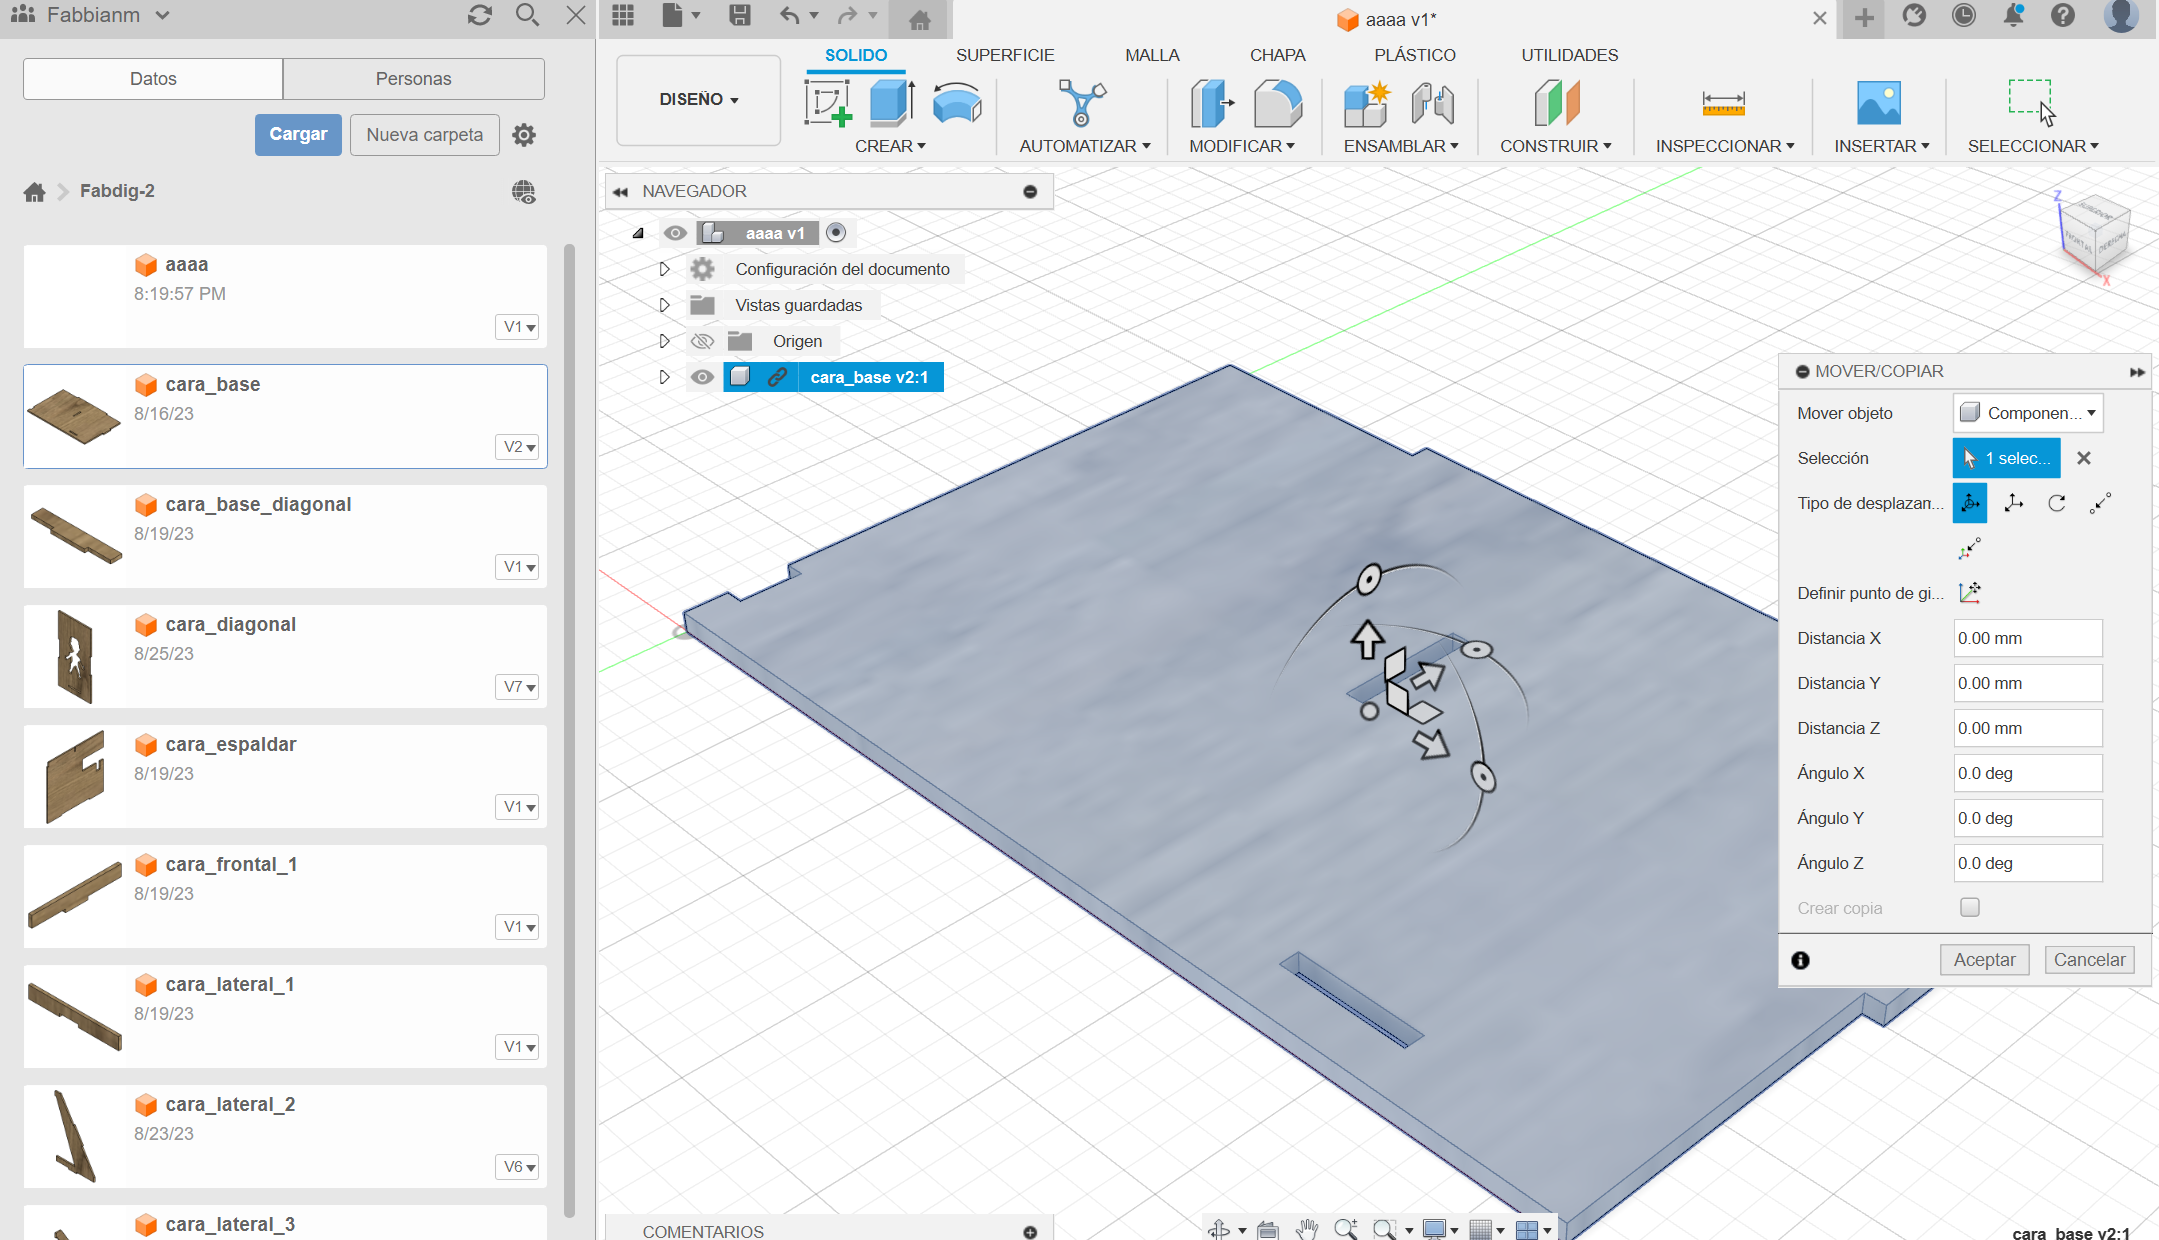Viewport: 2159px width, 1240px height.
Task: Click the Press Pull modify icon
Action: pyautogui.click(x=1211, y=104)
